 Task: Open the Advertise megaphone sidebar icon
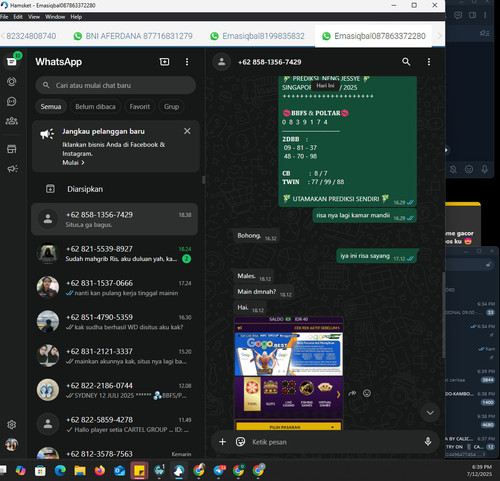tap(12, 169)
